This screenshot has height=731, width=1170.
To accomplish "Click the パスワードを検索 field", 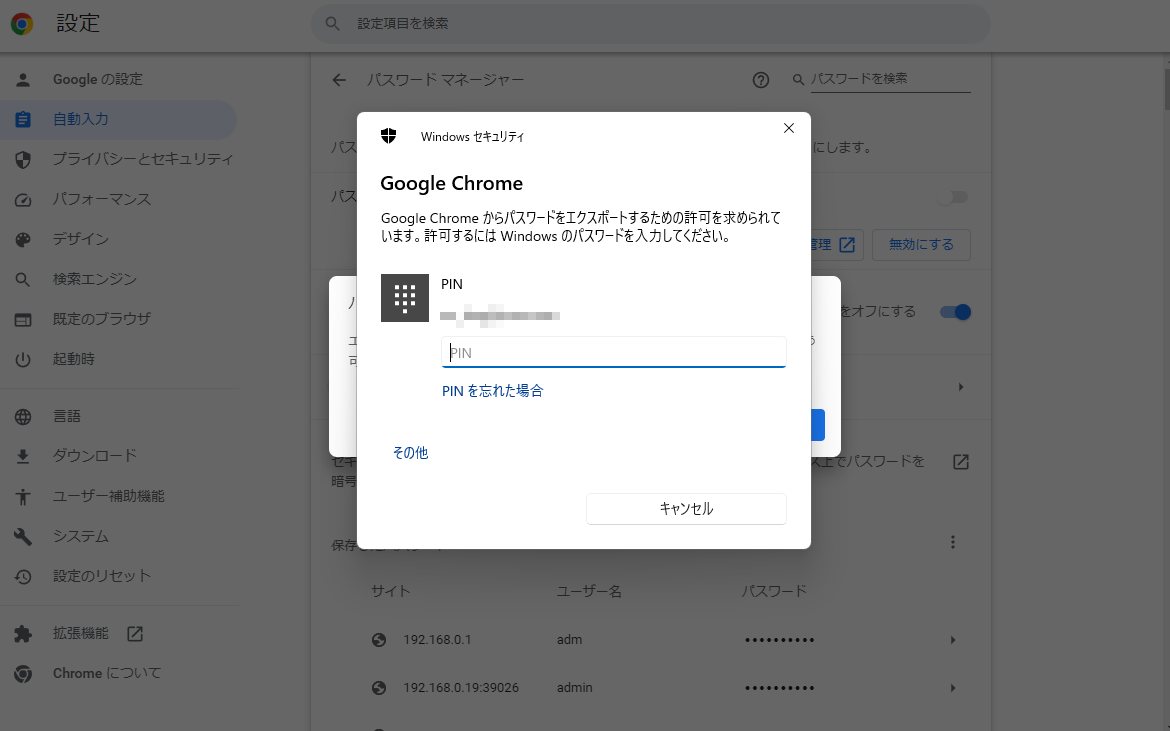I will 890,79.
